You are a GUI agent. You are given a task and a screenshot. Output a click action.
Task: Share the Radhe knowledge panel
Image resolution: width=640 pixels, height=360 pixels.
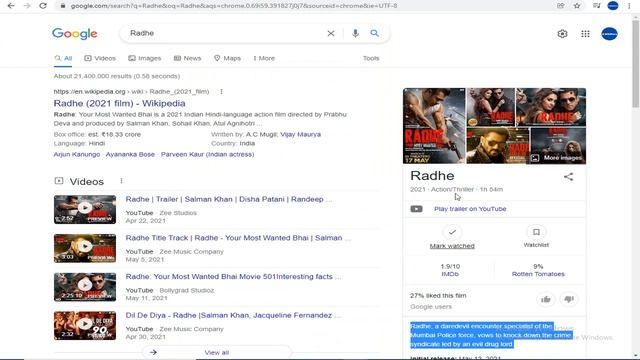568,177
